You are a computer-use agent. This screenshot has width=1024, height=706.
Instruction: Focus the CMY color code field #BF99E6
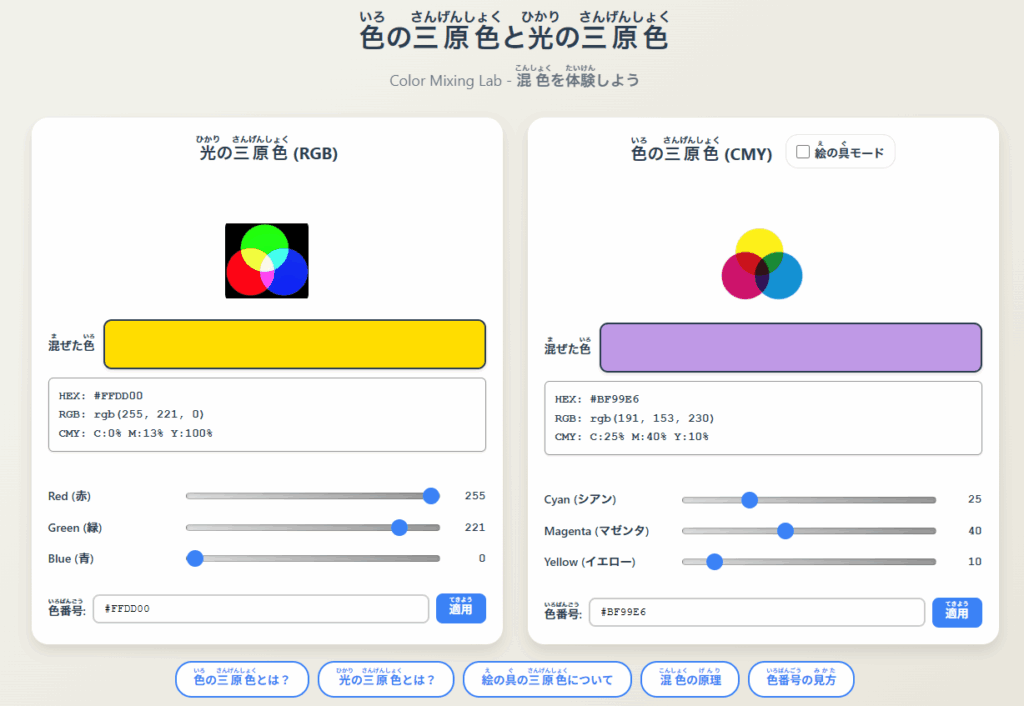756,612
